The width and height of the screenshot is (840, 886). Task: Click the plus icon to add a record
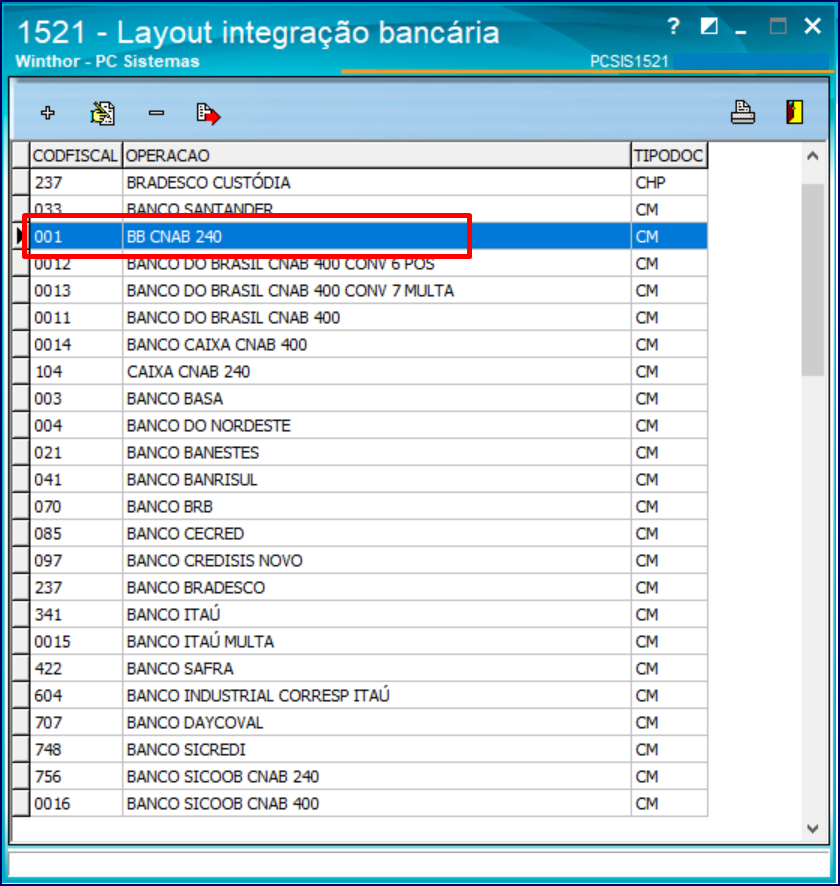click(x=47, y=113)
